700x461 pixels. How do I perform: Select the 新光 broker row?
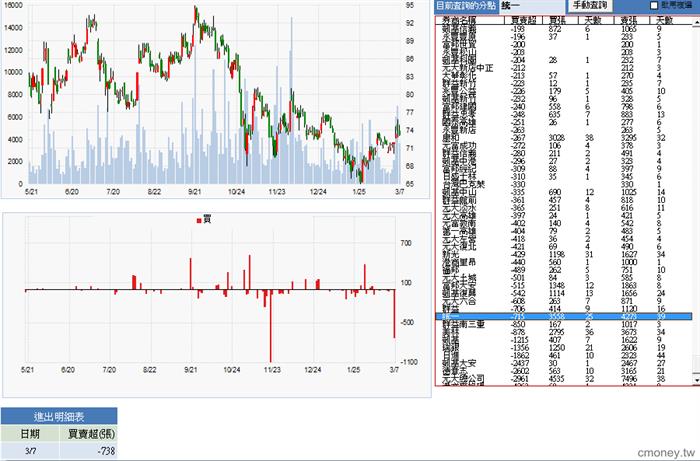tap(563, 254)
